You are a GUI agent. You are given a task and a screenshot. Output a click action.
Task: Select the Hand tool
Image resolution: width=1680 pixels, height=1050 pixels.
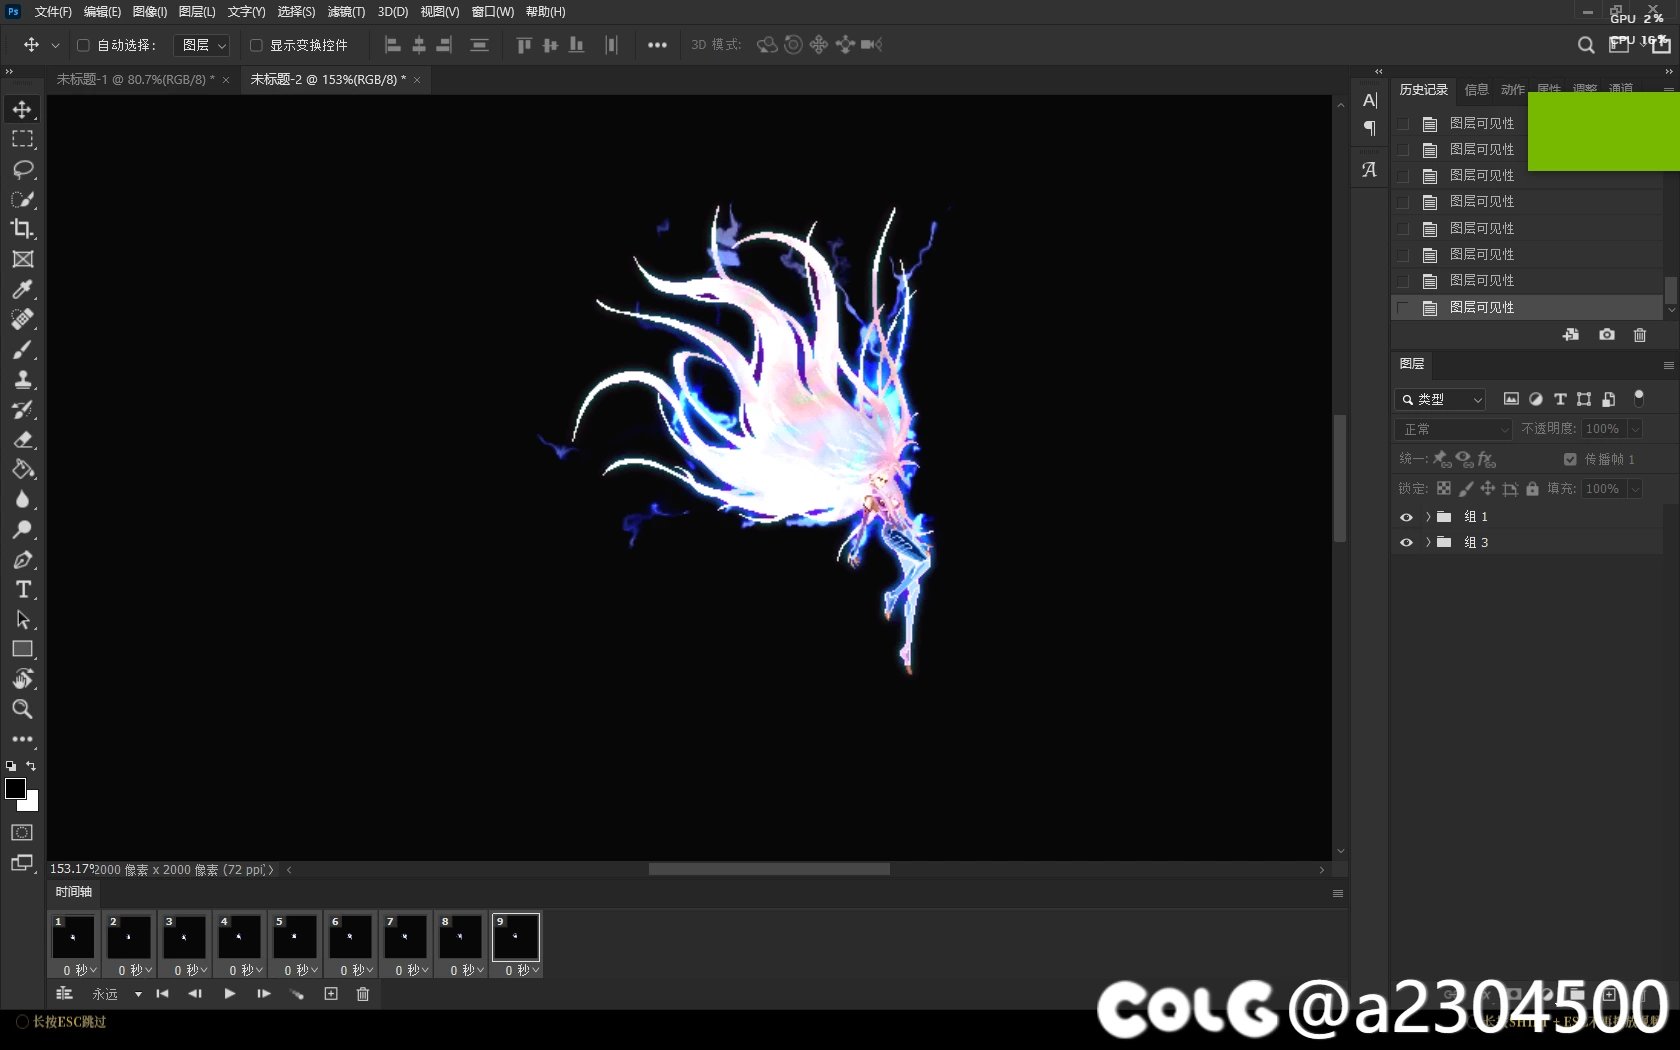pos(22,679)
